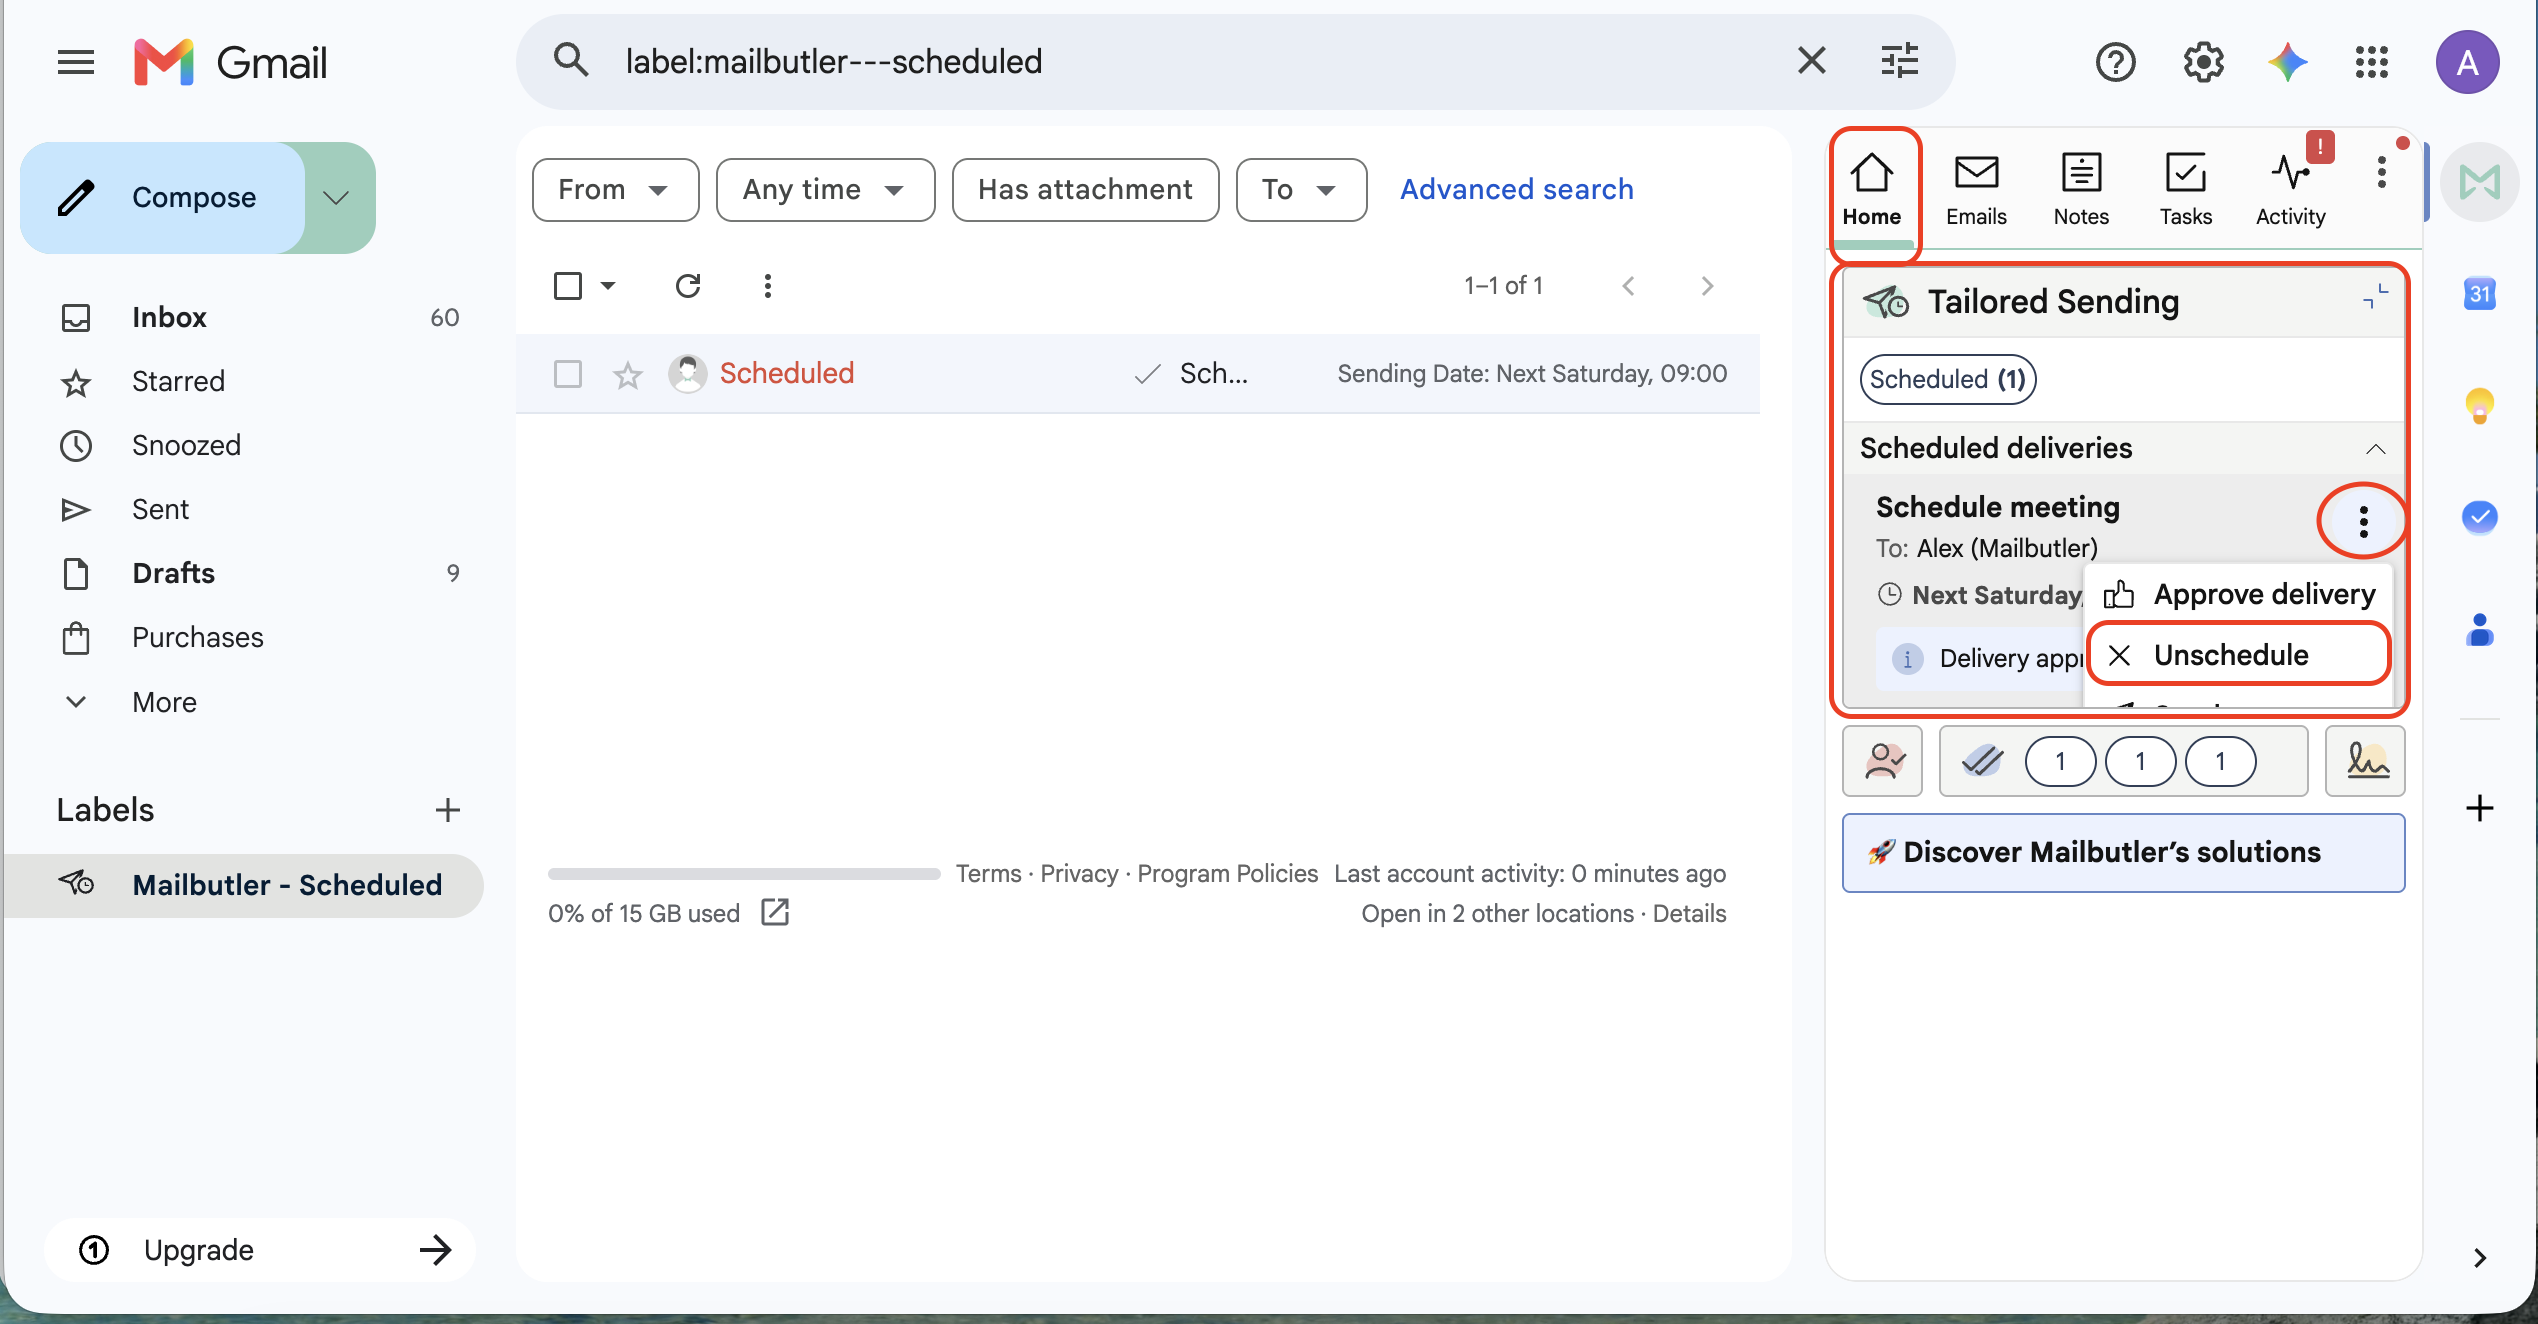Open Privacy link
The image size is (2538, 1324).
point(1079,873)
